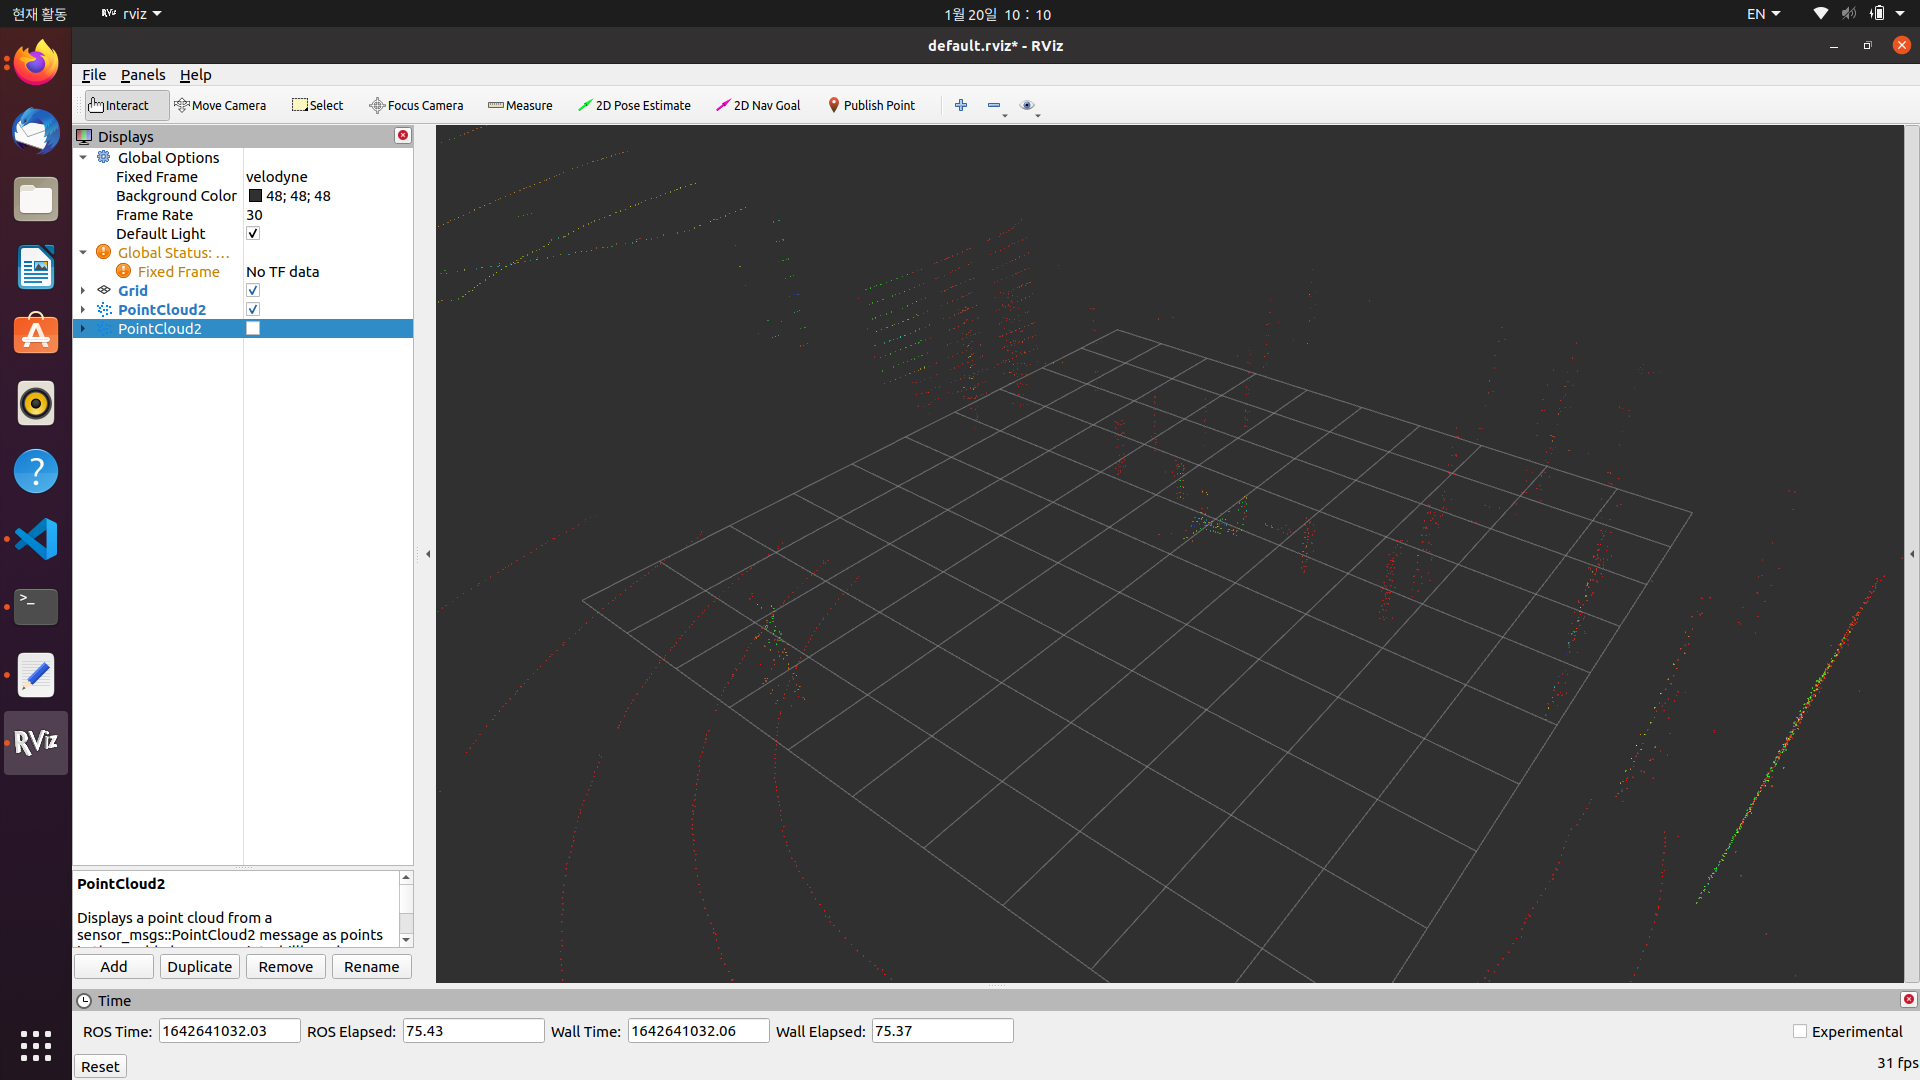Image resolution: width=1920 pixels, height=1080 pixels.
Task: Disable the Default Light checkbox
Action: pos(253,233)
